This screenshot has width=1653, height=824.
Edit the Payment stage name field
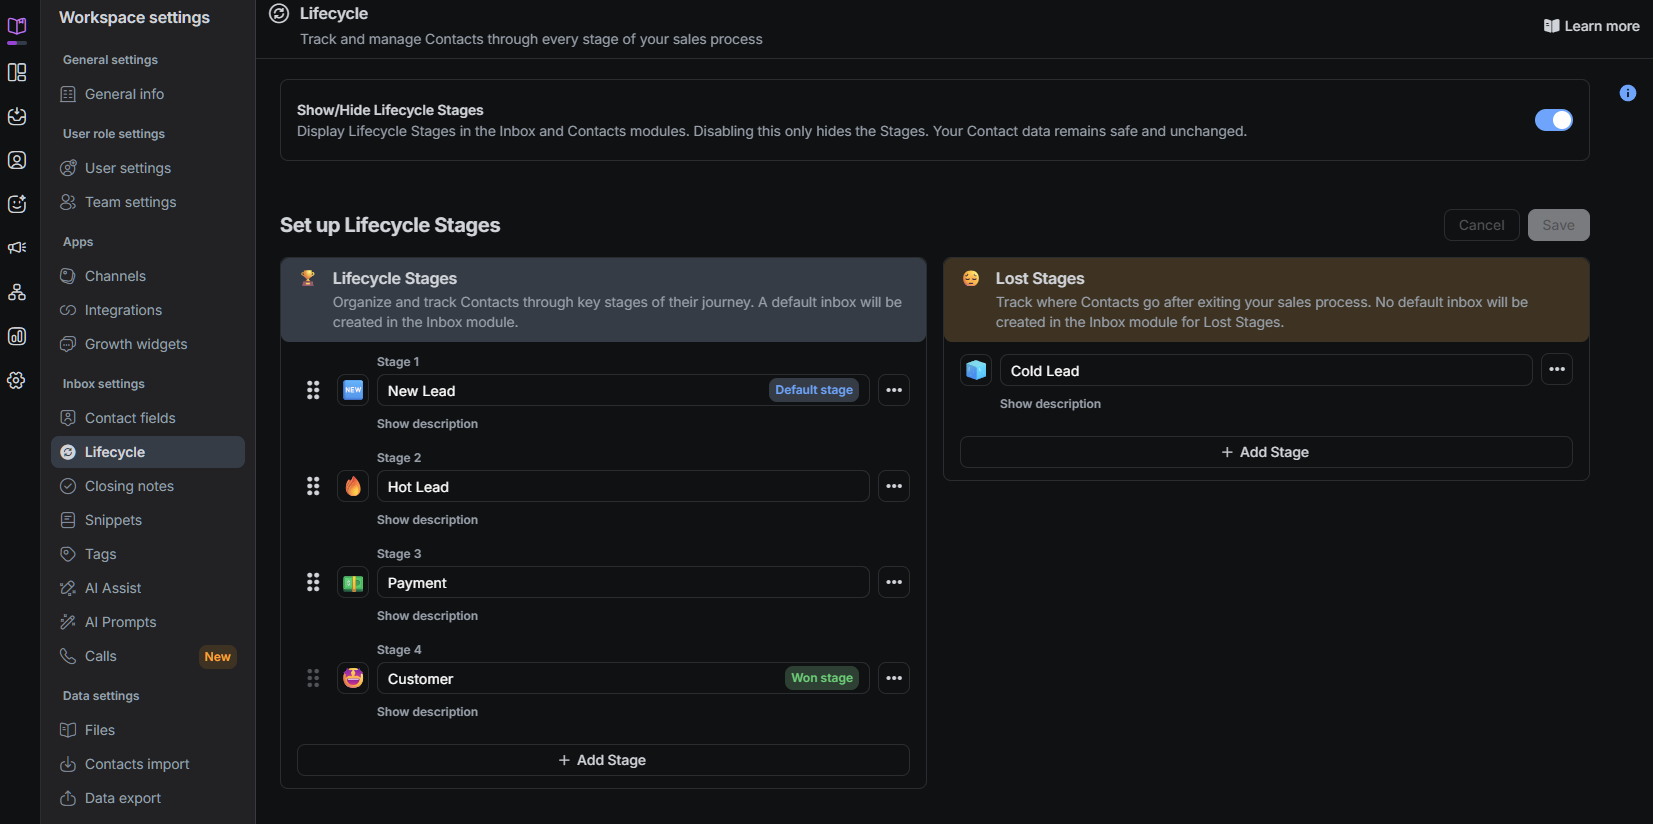coord(623,582)
